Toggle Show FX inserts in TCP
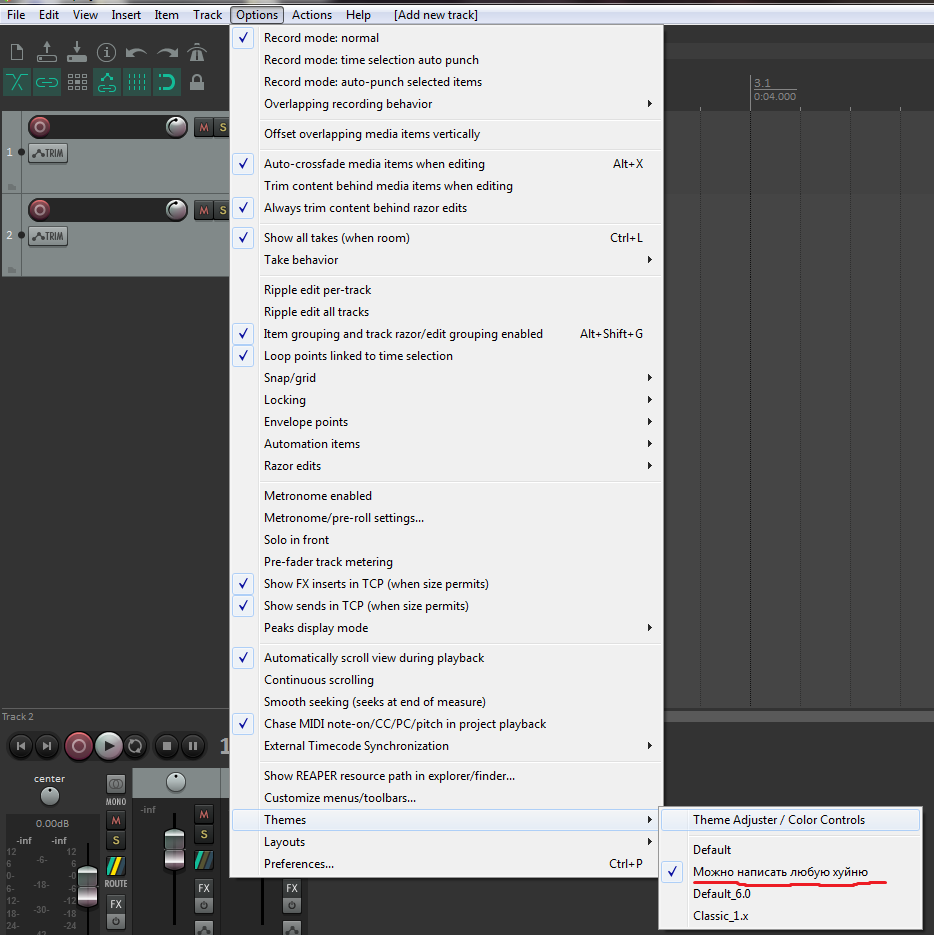Screen dimensions: 934x935 [446, 584]
